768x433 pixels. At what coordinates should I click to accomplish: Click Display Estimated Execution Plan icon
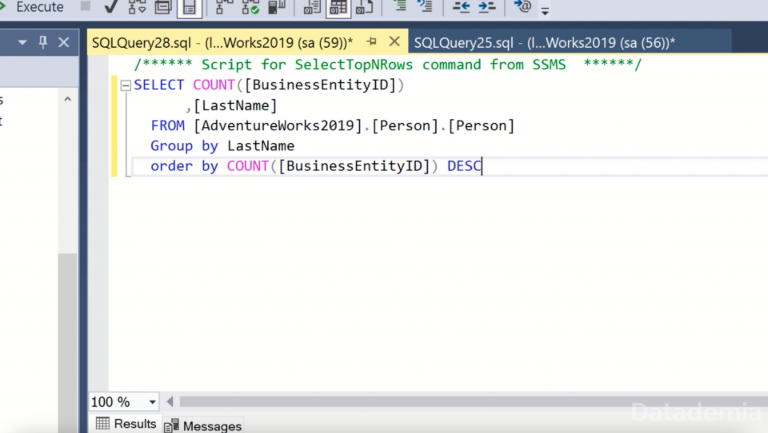pyautogui.click(x=137, y=8)
